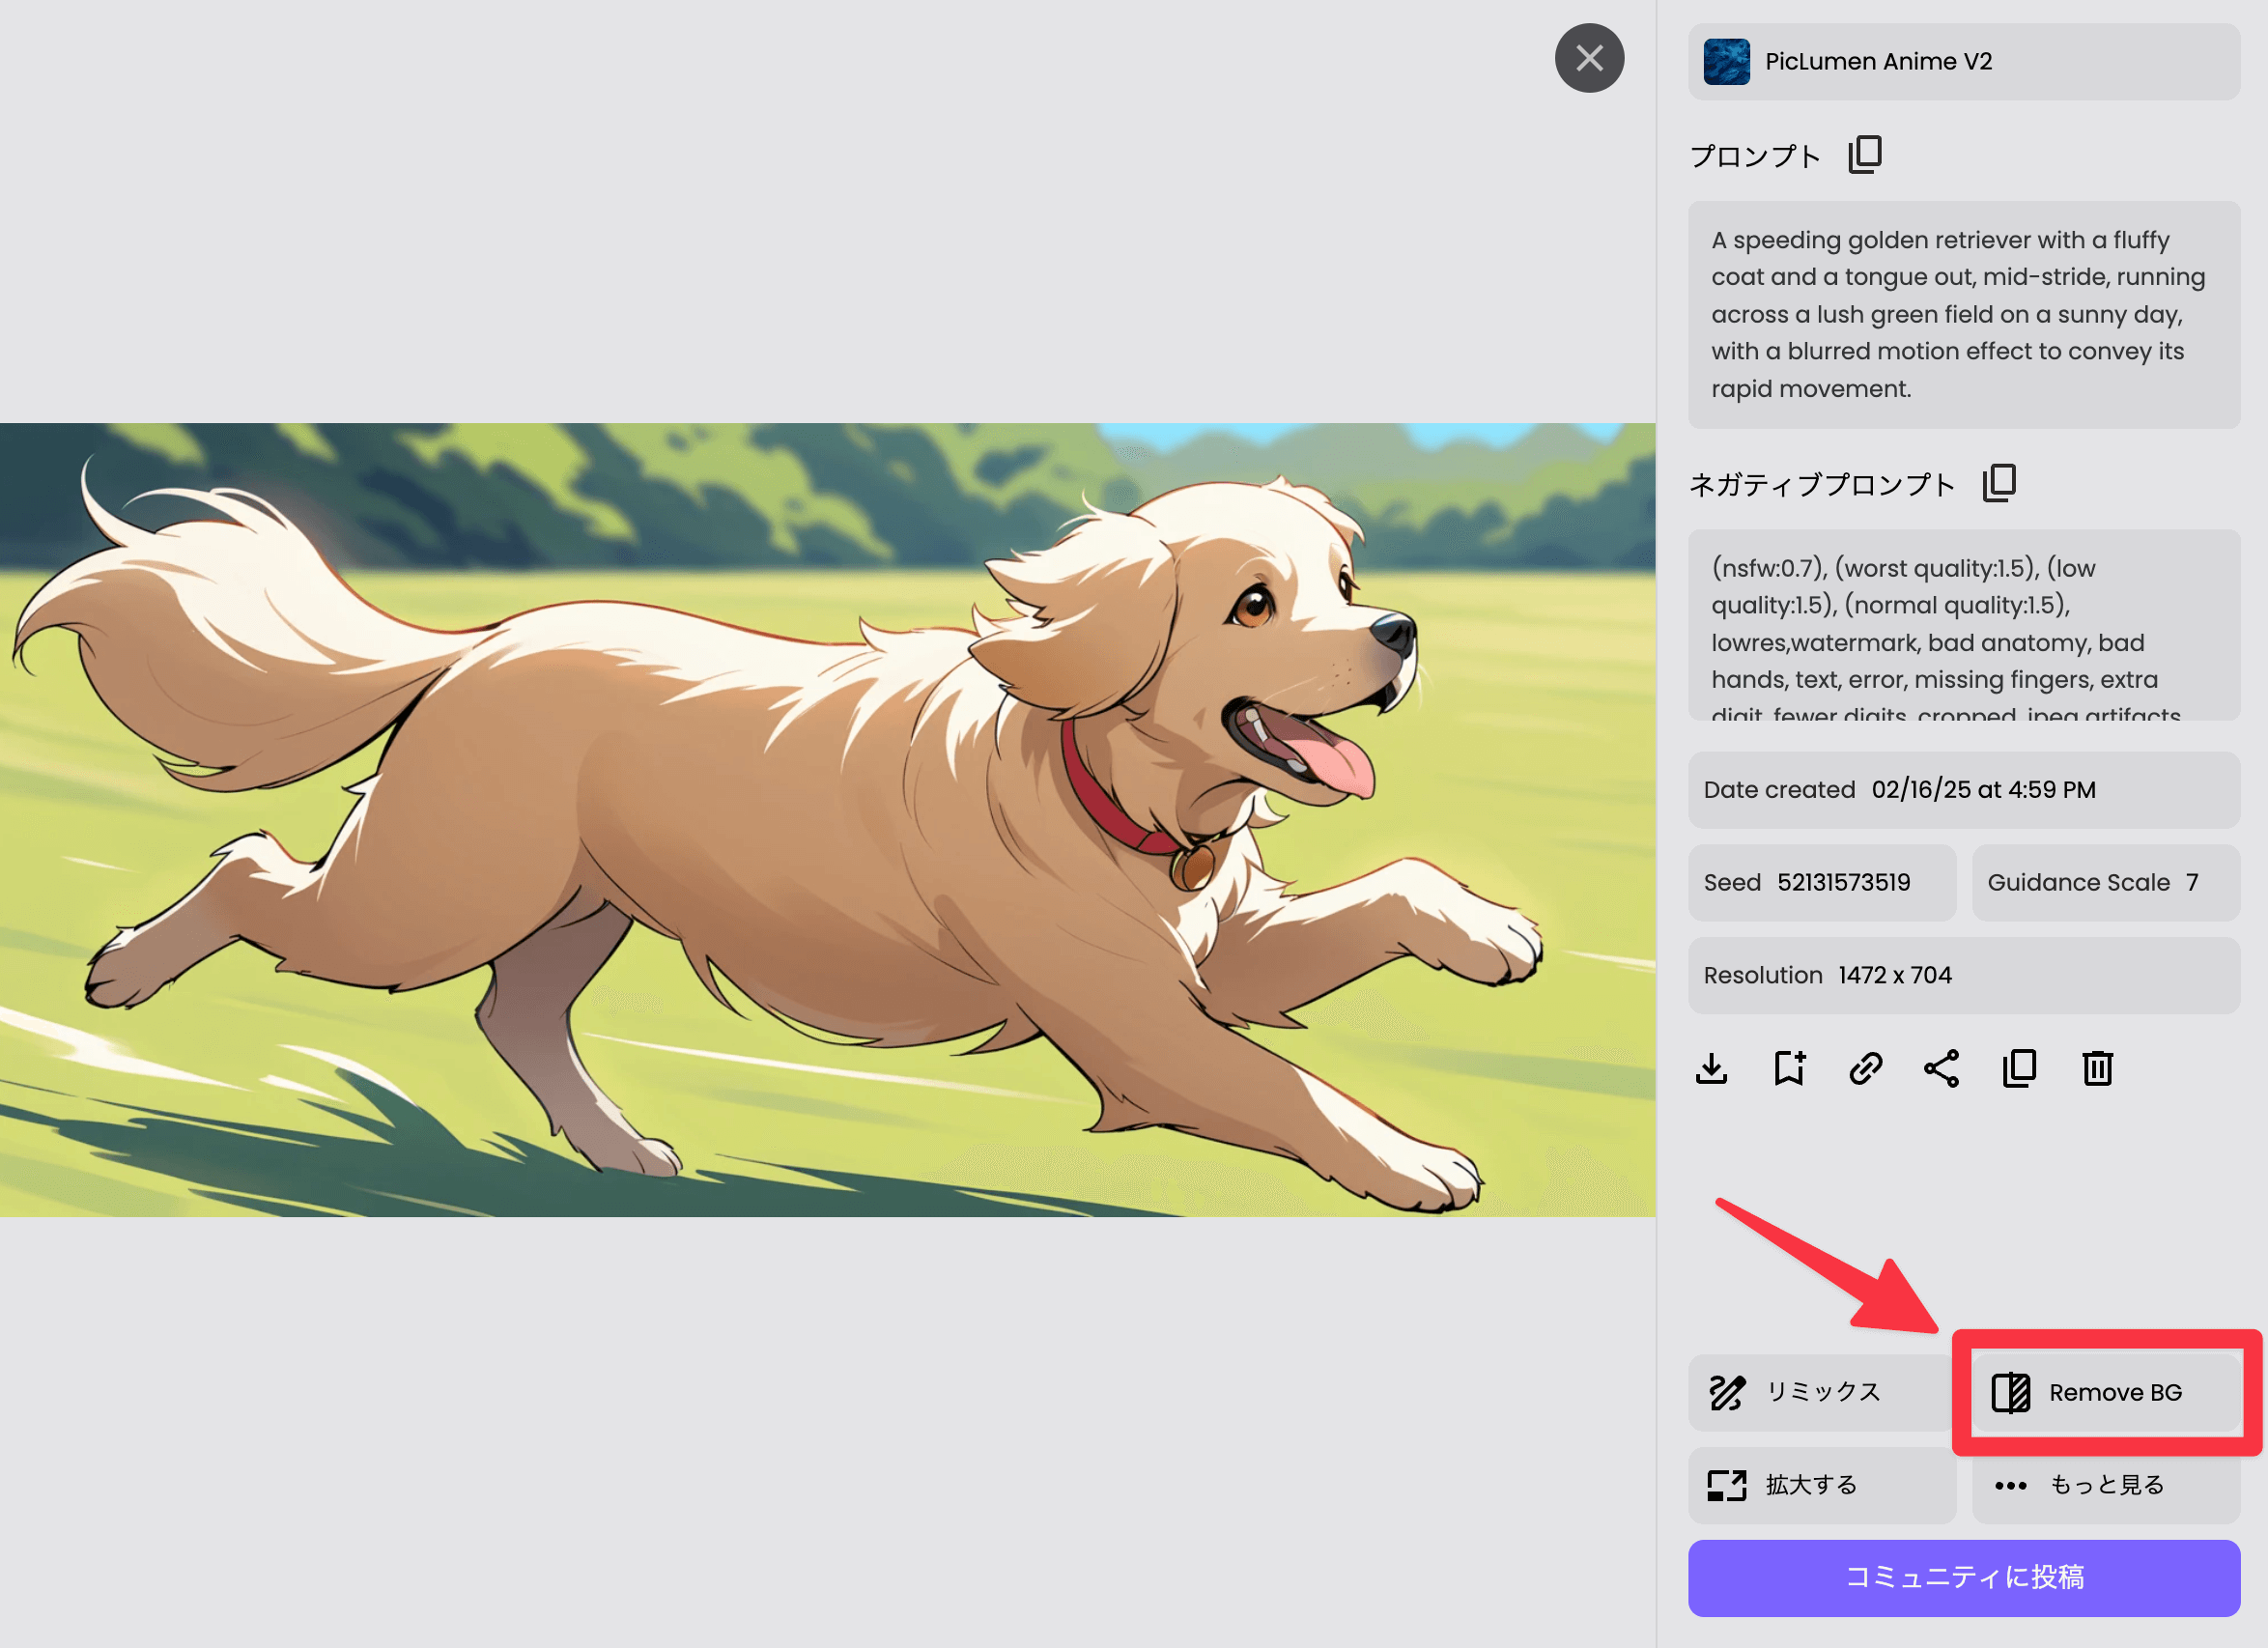Copy the prompt using プロンプト copy icon
Screen dimensions: 2268x1648
1864,155
